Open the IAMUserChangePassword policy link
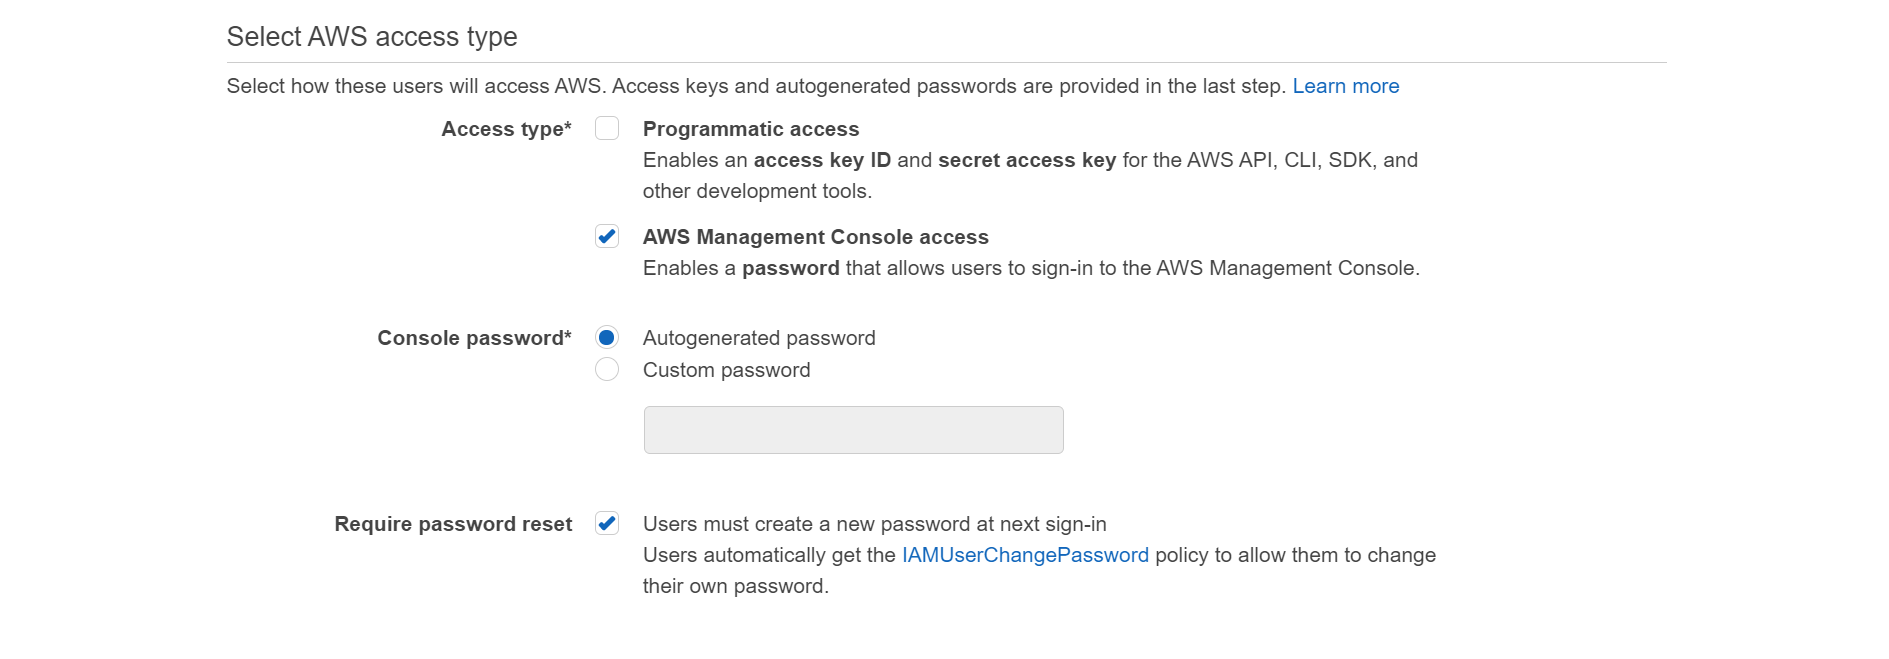Image resolution: width=1889 pixels, height=659 pixels. tap(1025, 555)
